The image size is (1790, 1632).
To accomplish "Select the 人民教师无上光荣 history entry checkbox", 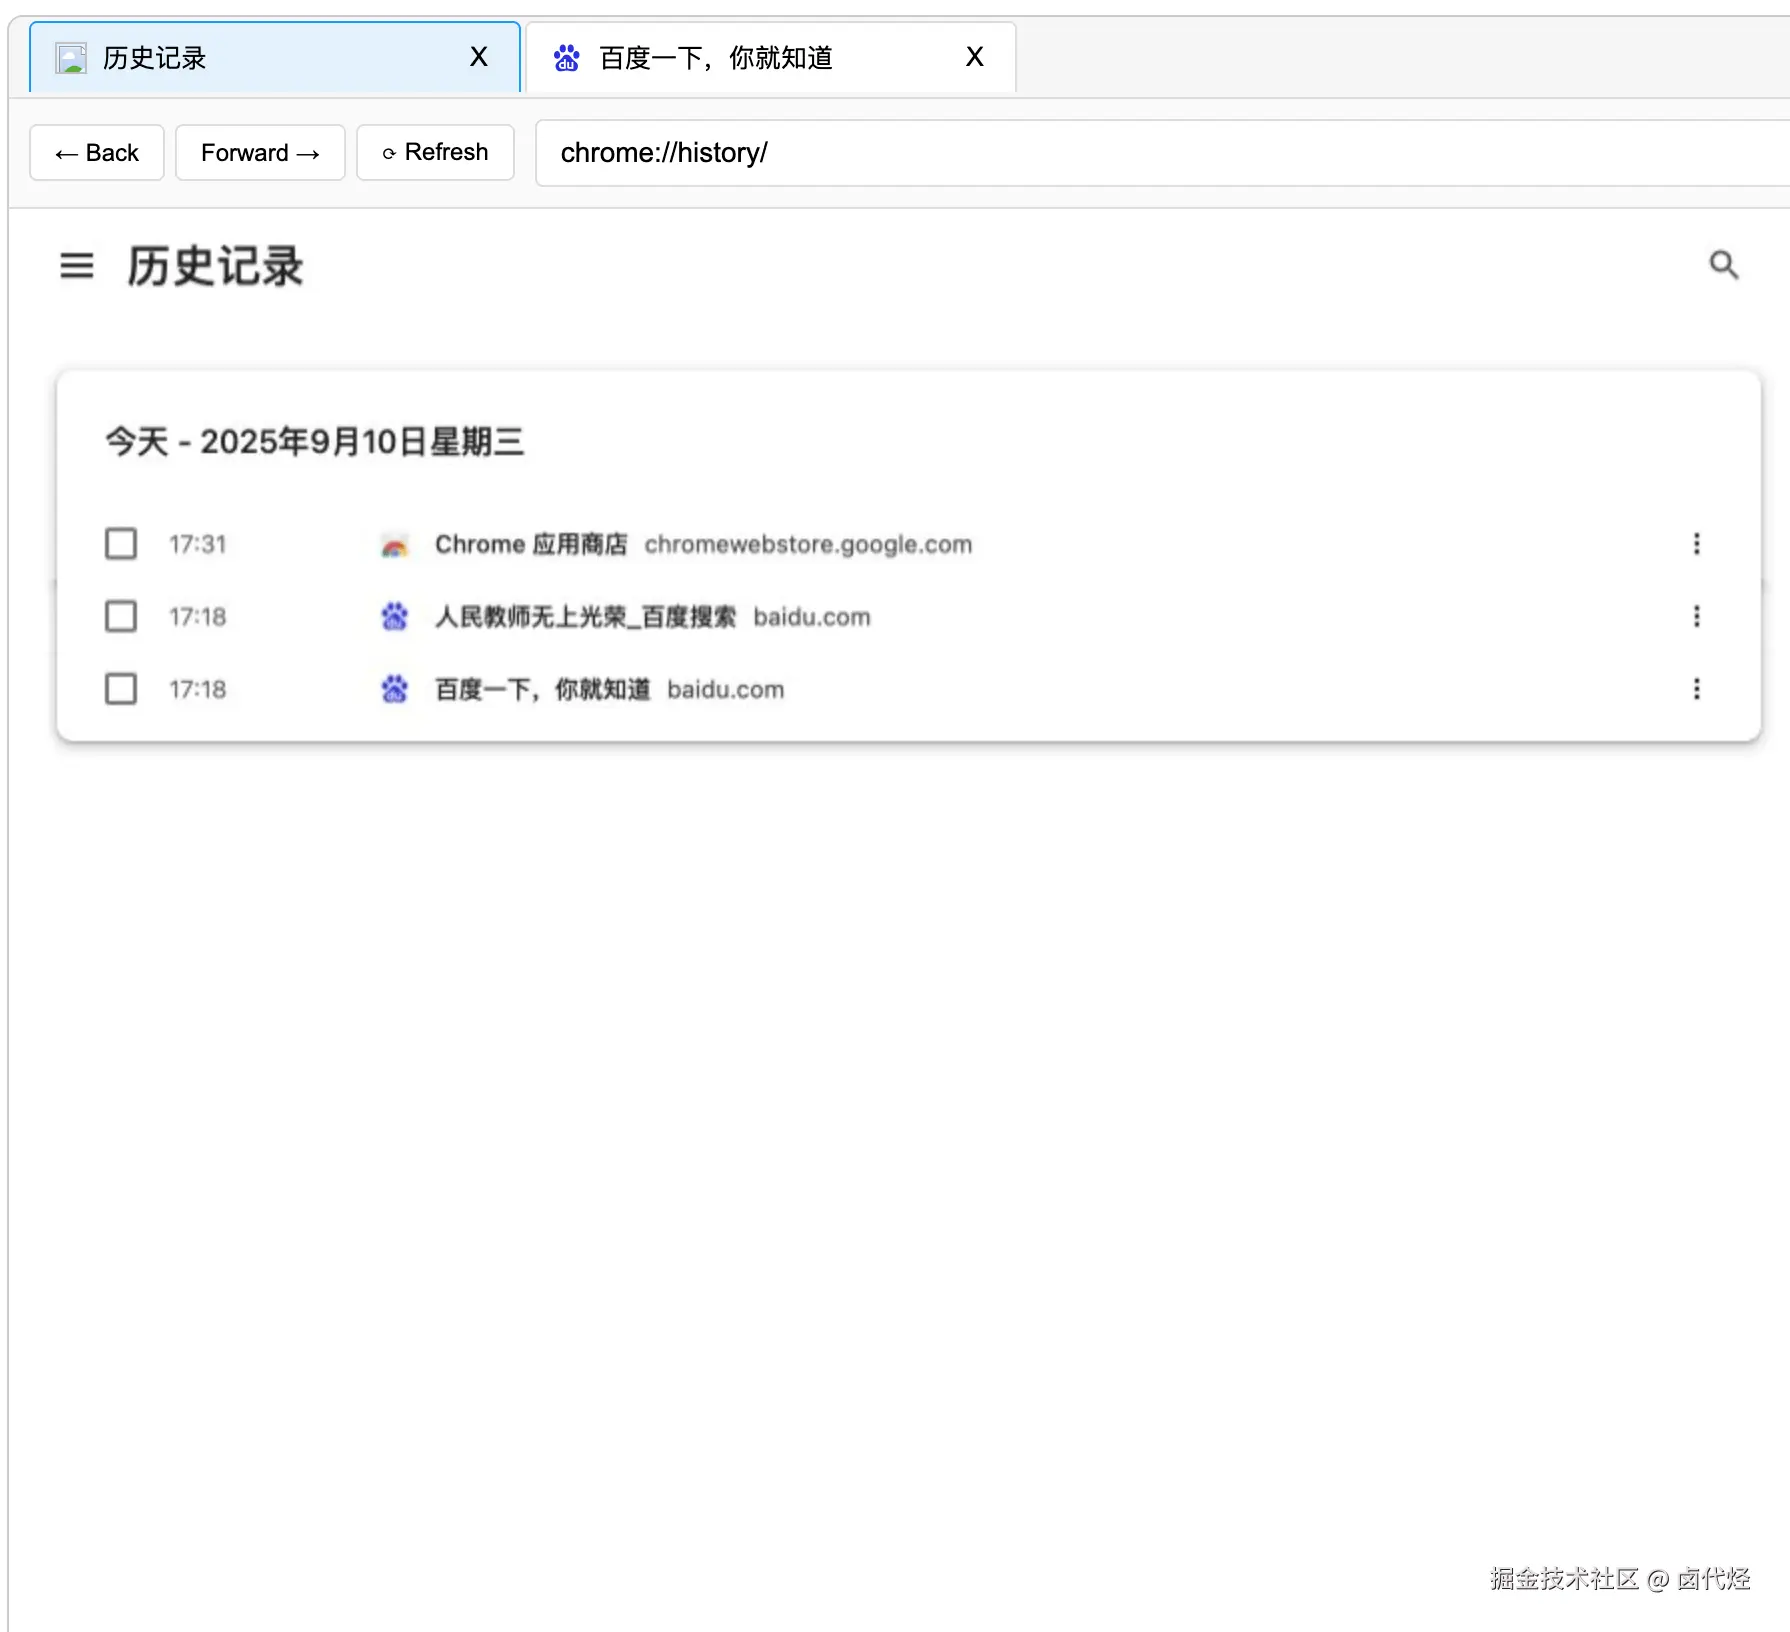I will (x=120, y=616).
